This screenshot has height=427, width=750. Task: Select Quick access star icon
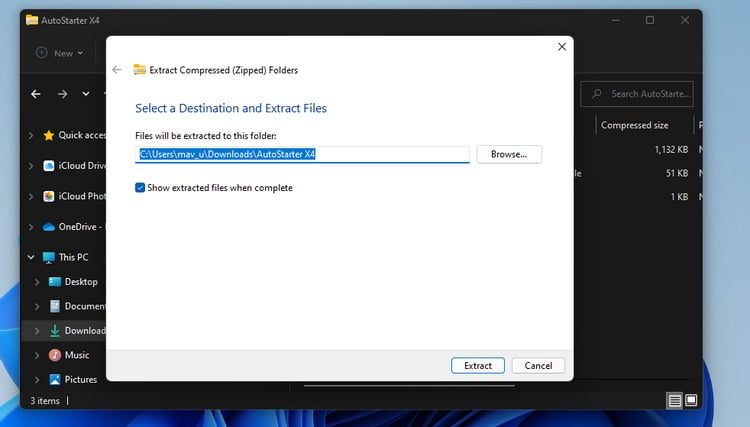coord(48,135)
